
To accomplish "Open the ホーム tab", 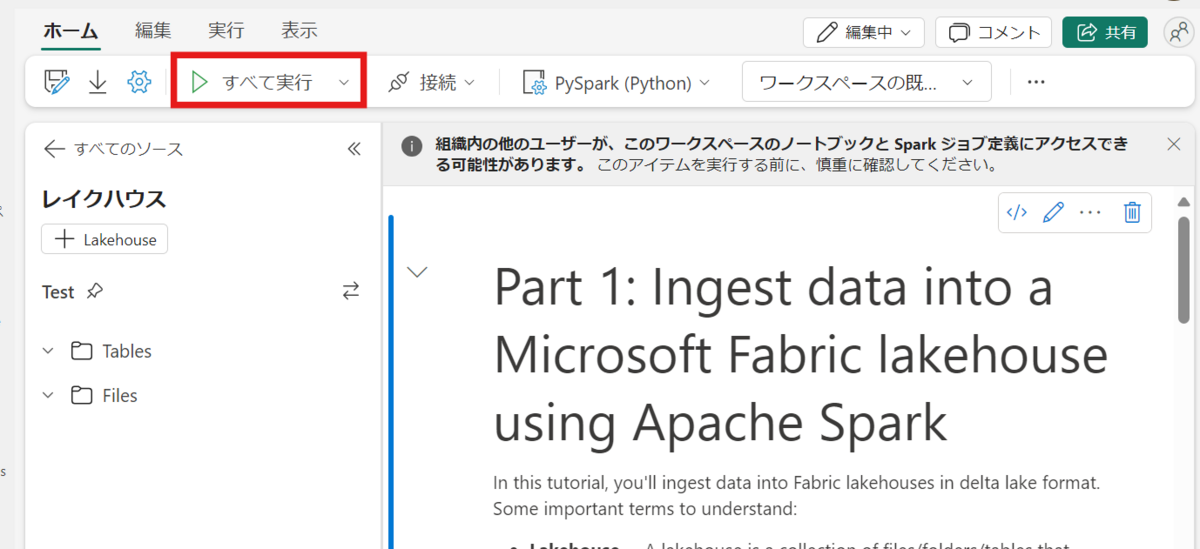I will 71,31.
